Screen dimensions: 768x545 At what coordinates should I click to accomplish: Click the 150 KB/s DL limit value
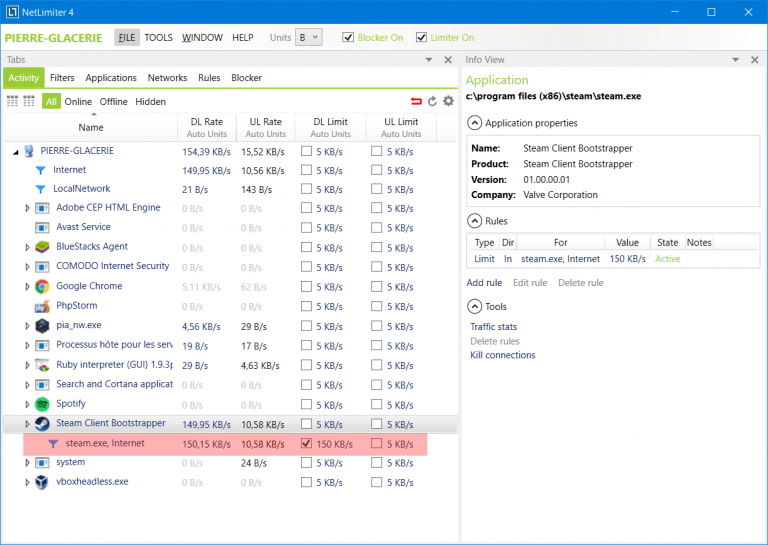(335, 444)
